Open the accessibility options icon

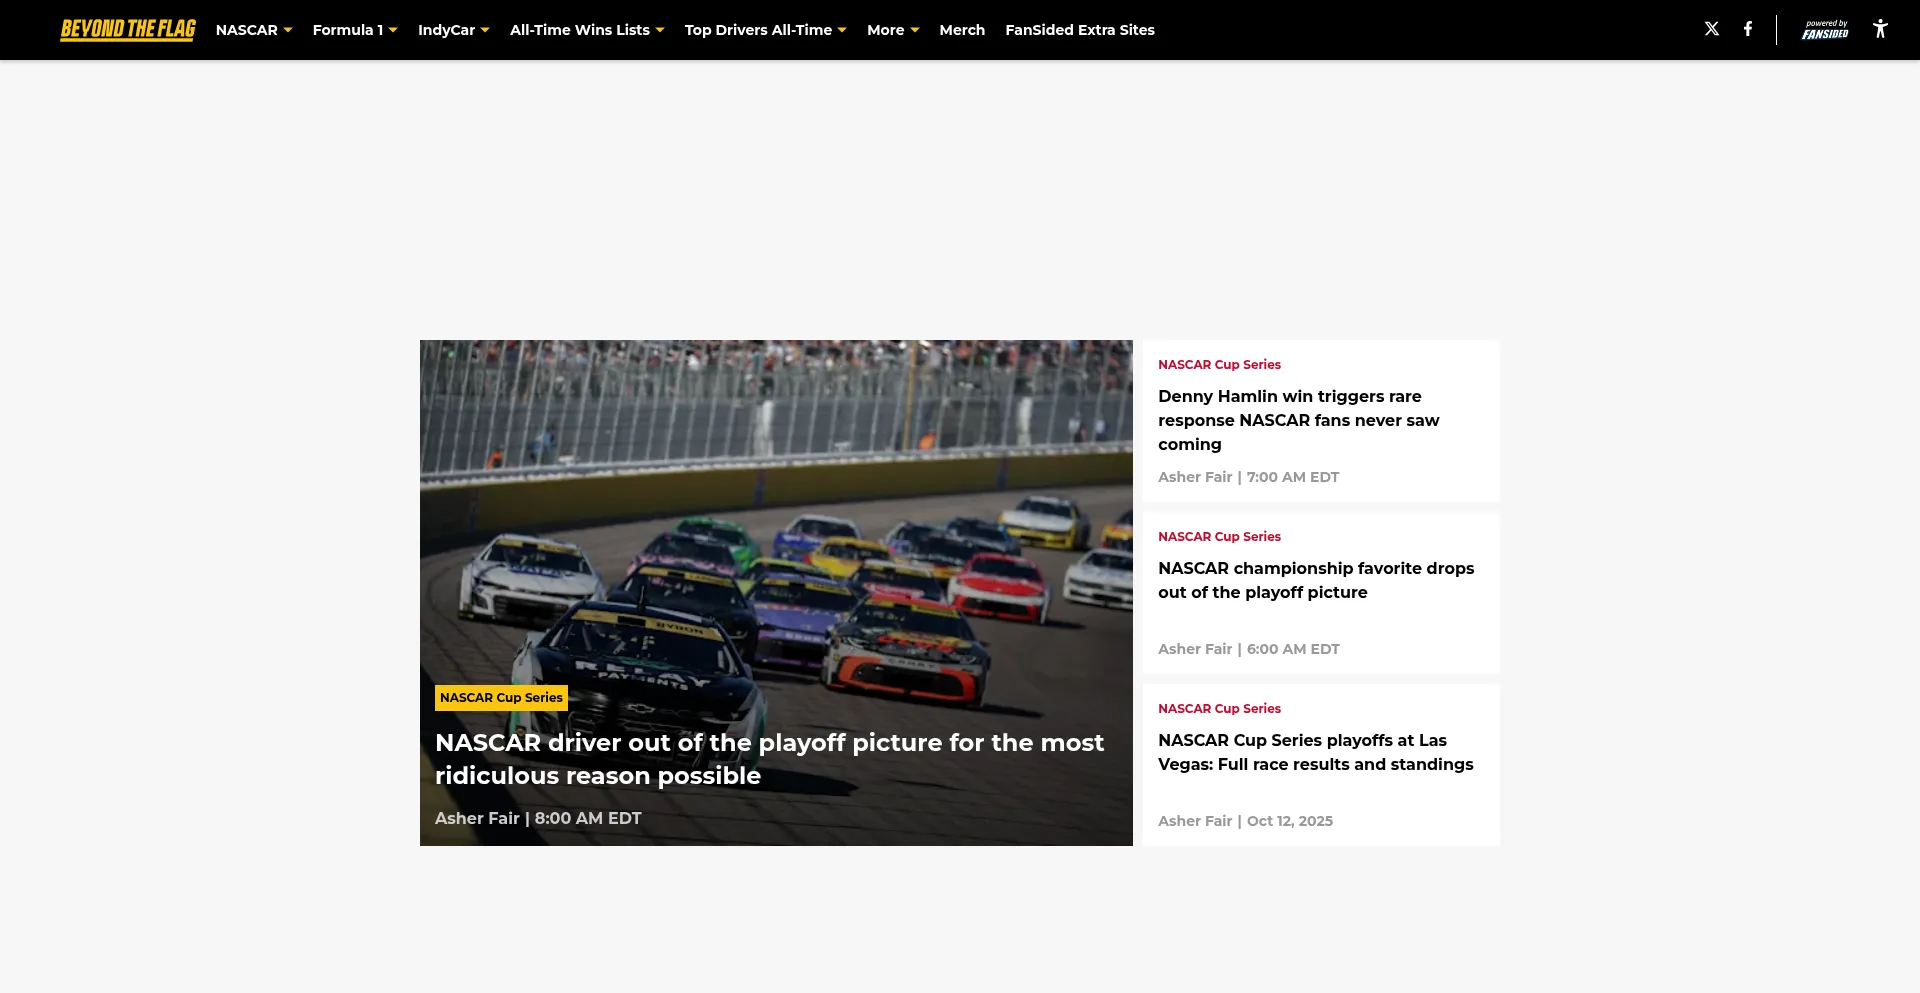click(x=1880, y=29)
